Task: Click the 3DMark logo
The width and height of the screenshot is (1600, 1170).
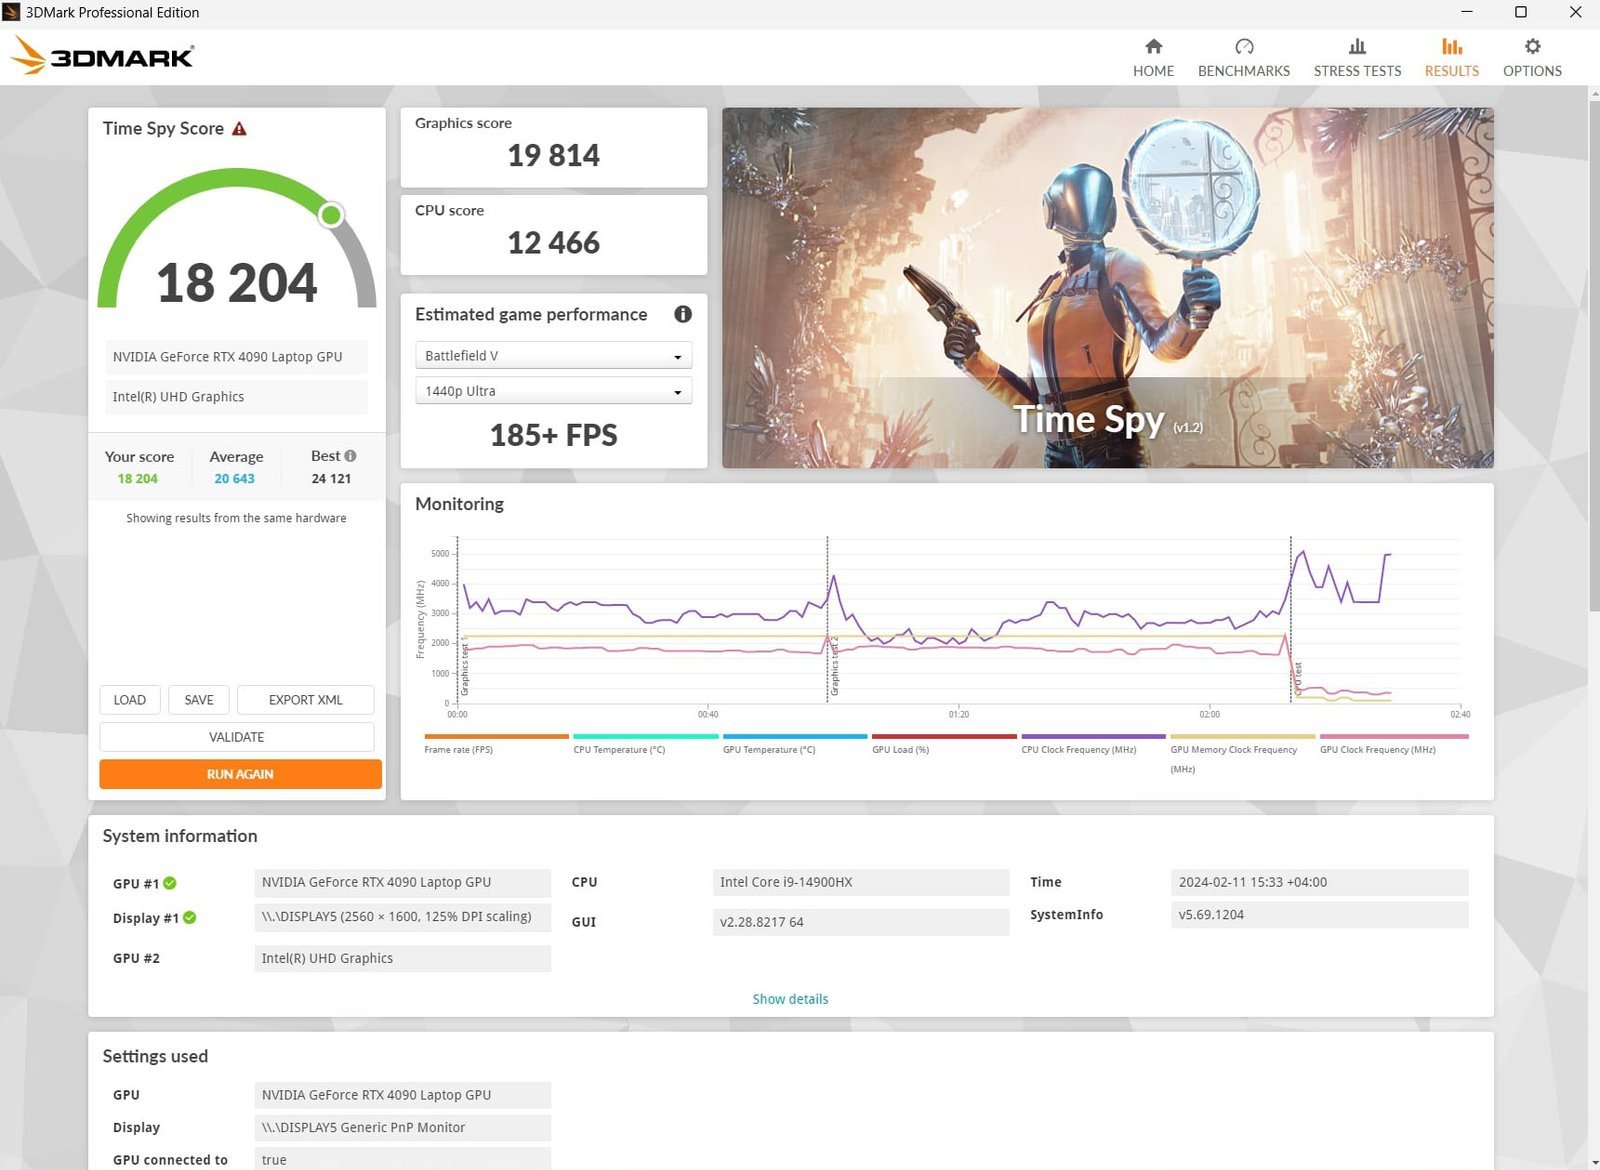Action: coord(102,56)
